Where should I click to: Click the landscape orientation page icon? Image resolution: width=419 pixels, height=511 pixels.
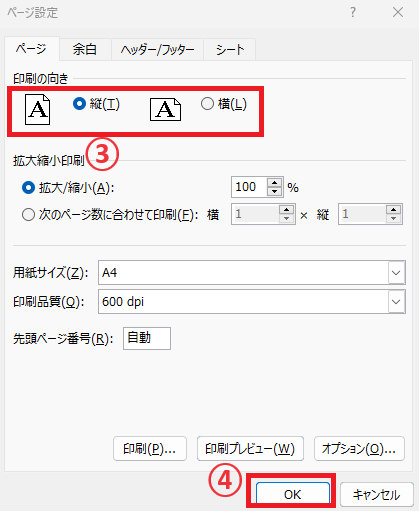pyautogui.click(x=165, y=109)
